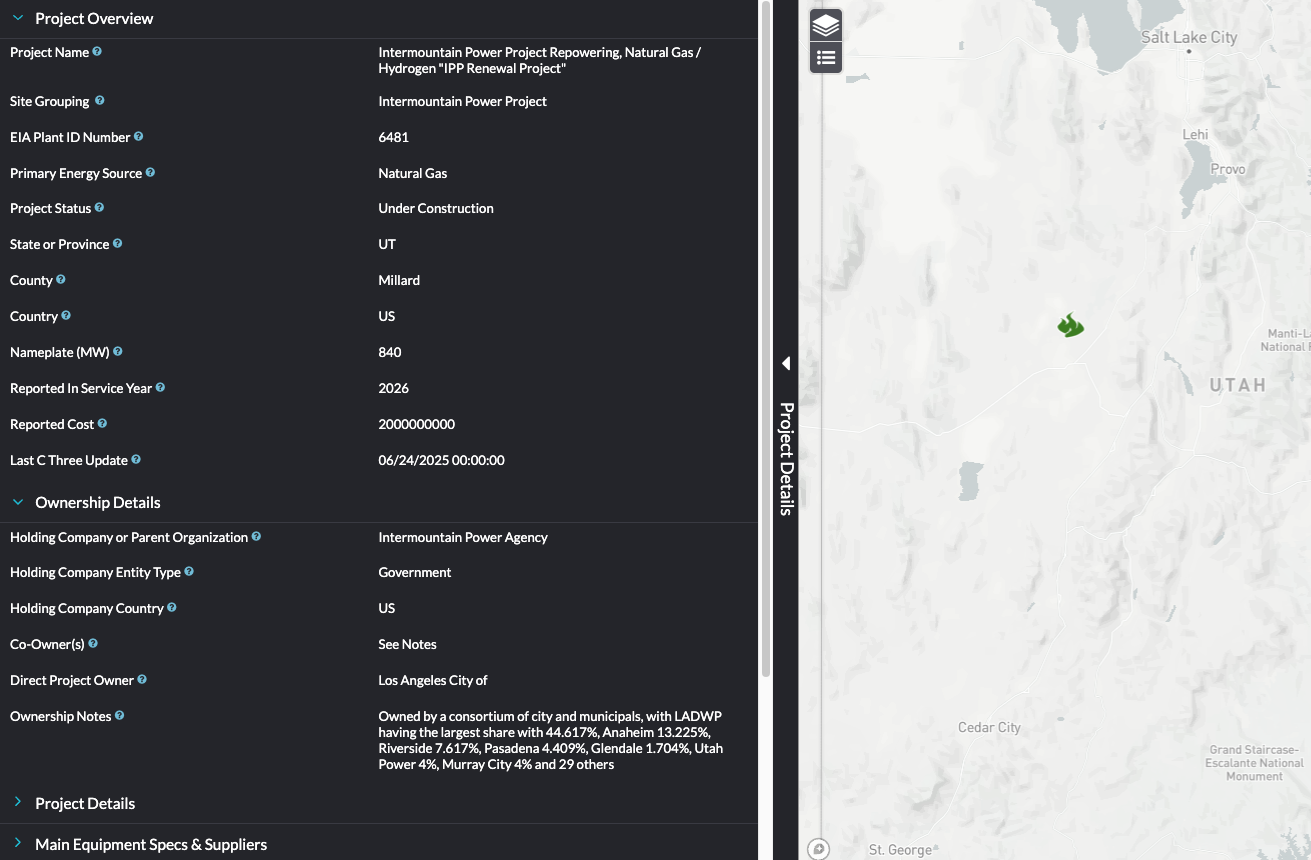This screenshot has width=1311, height=860.
Task: Click the Nameplate (MW) help icon
Action: (x=118, y=351)
